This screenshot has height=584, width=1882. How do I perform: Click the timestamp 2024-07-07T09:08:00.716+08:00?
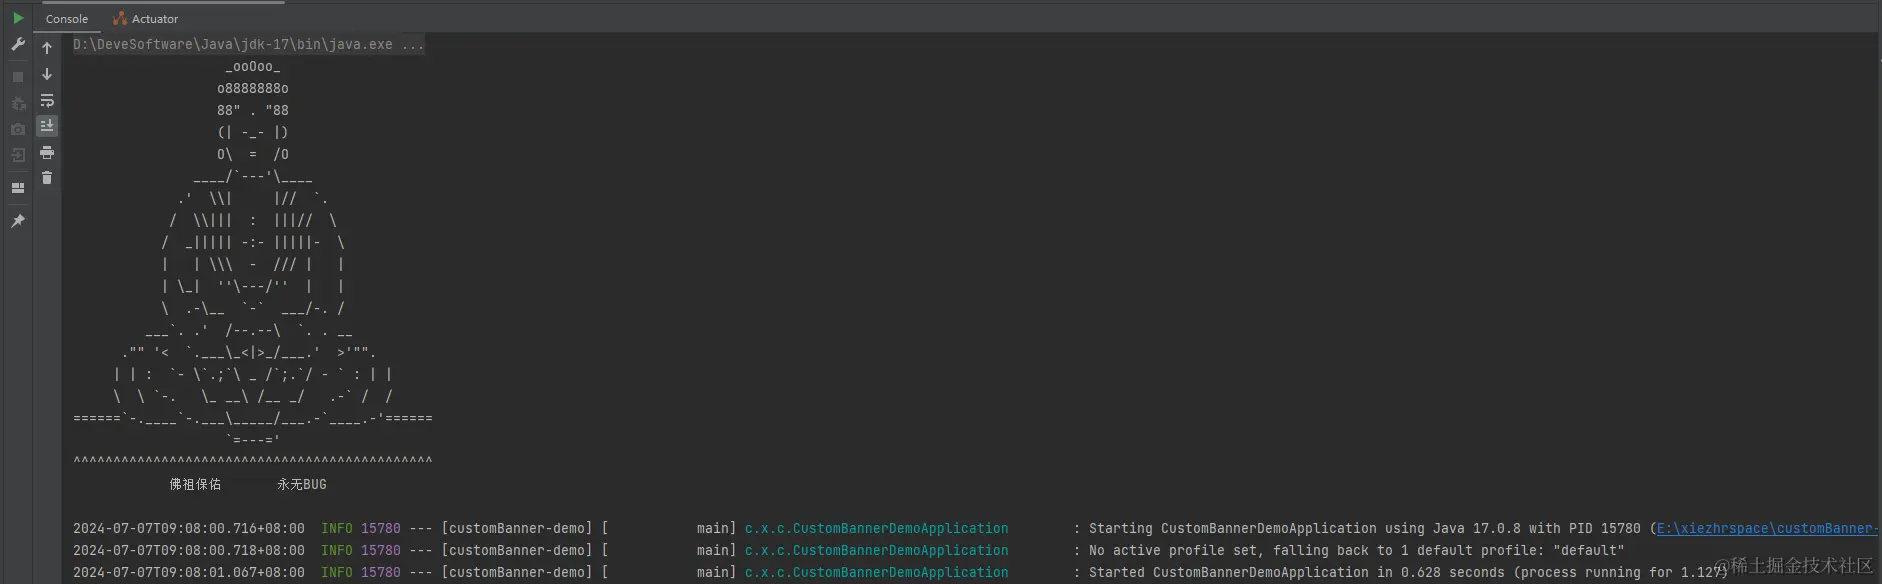189,528
